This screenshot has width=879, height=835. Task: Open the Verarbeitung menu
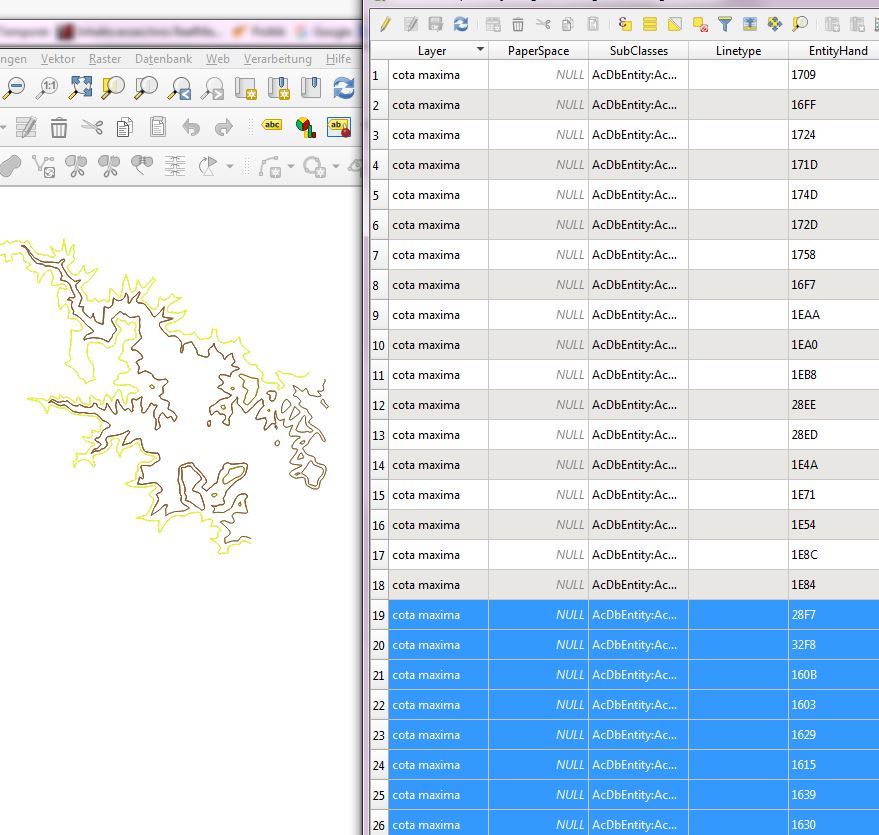pos(278,59)
